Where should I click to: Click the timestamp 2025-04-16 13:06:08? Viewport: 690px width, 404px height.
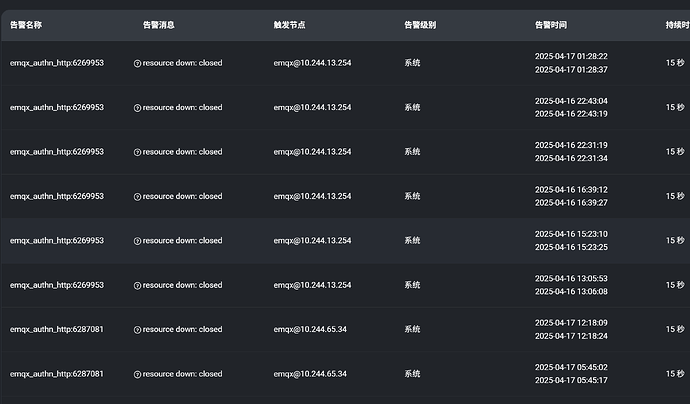pos(571,292)
